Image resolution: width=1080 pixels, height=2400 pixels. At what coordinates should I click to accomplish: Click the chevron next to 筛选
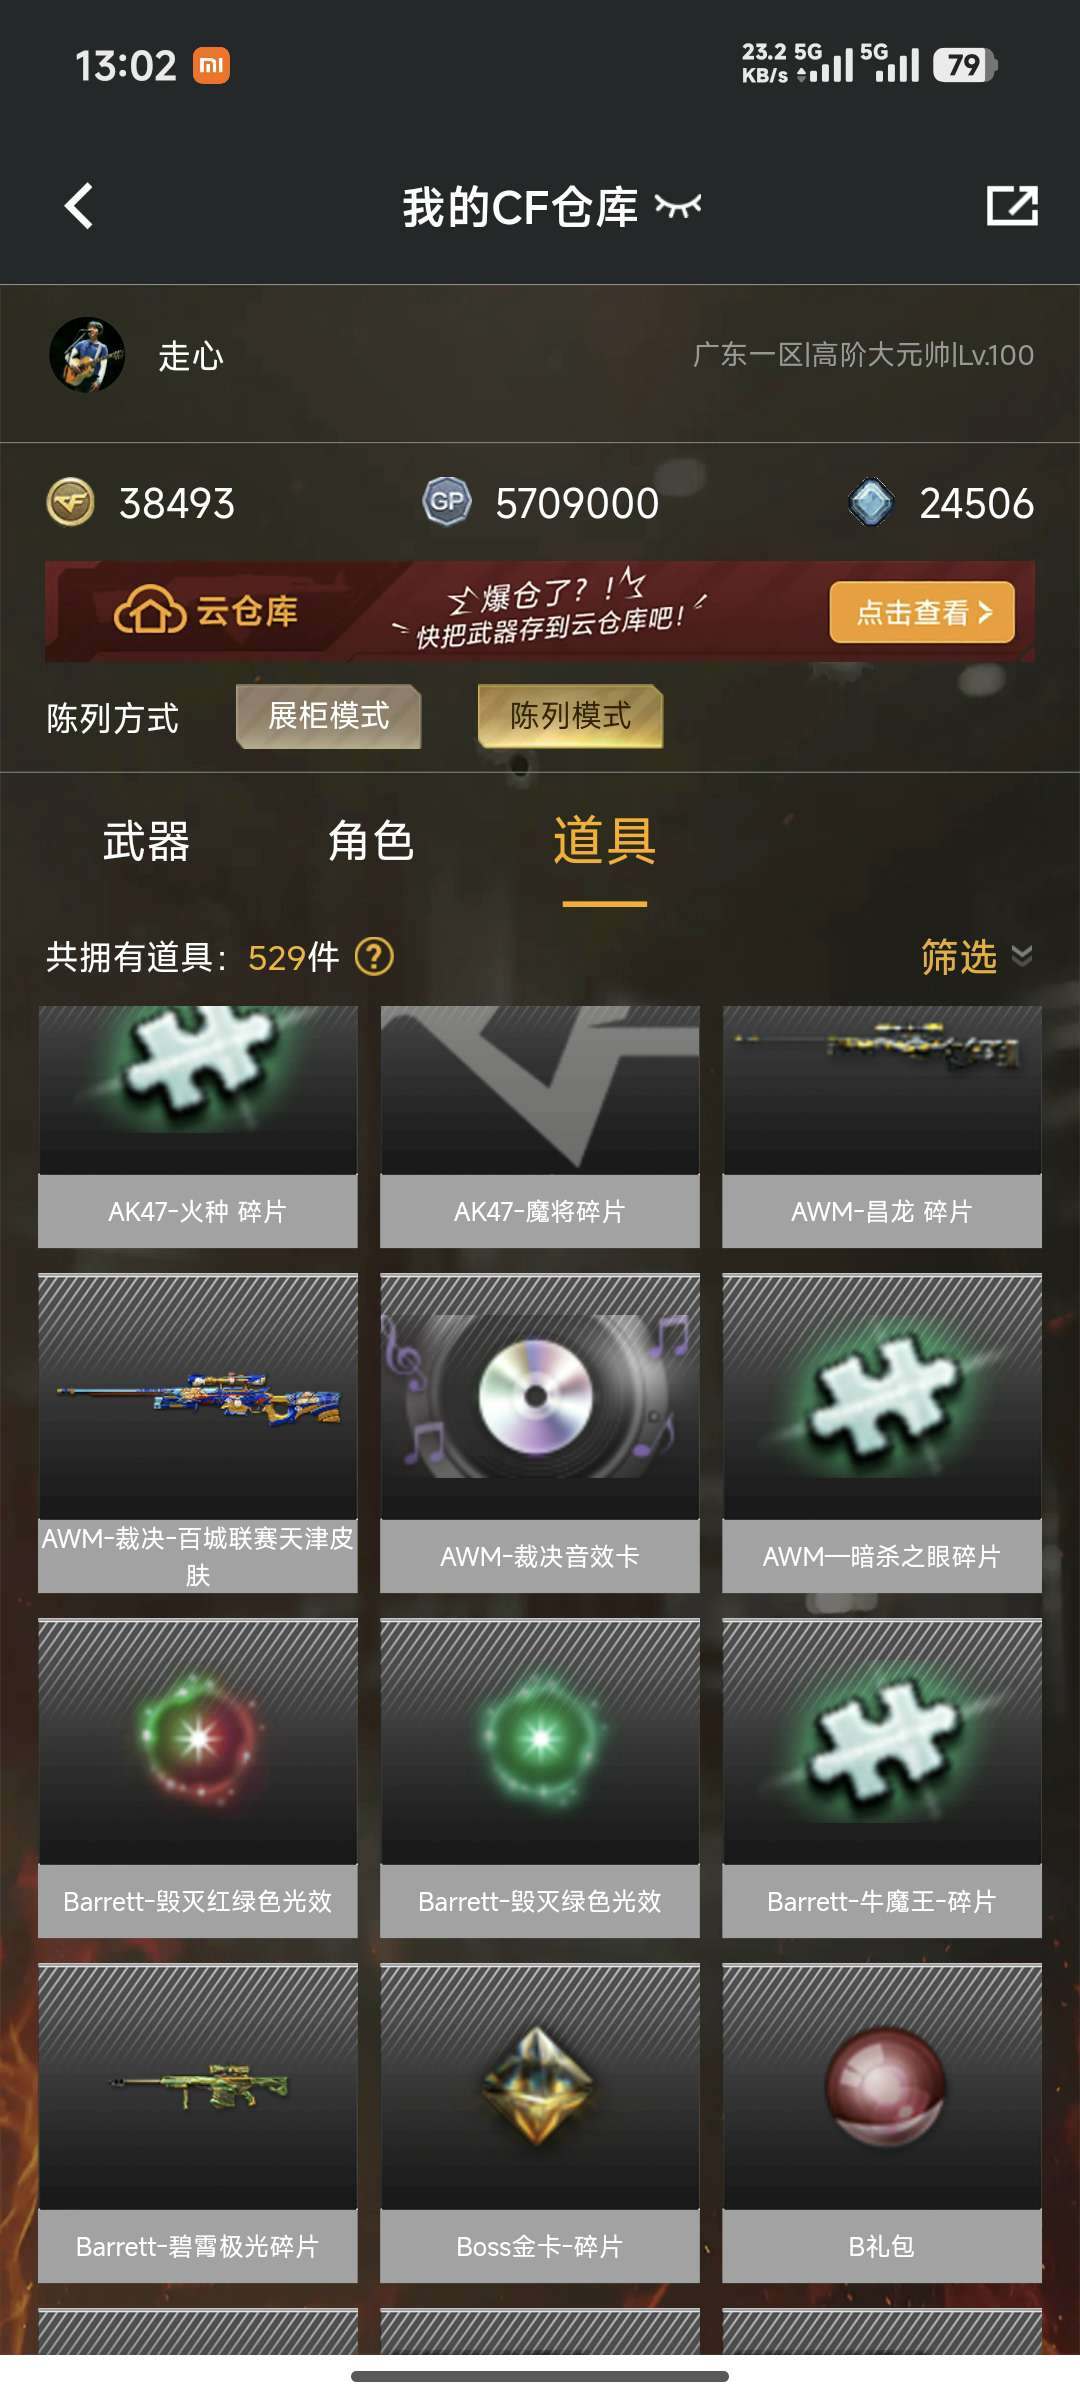[1022, 957]
